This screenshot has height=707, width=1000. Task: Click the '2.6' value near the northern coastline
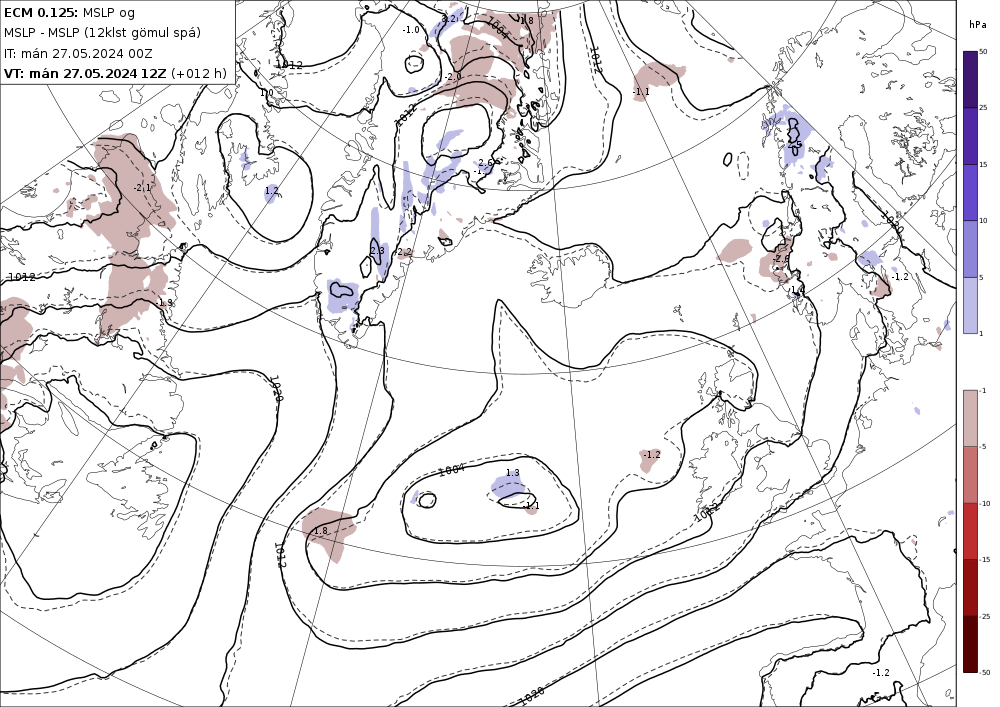[x=485, y=163]
